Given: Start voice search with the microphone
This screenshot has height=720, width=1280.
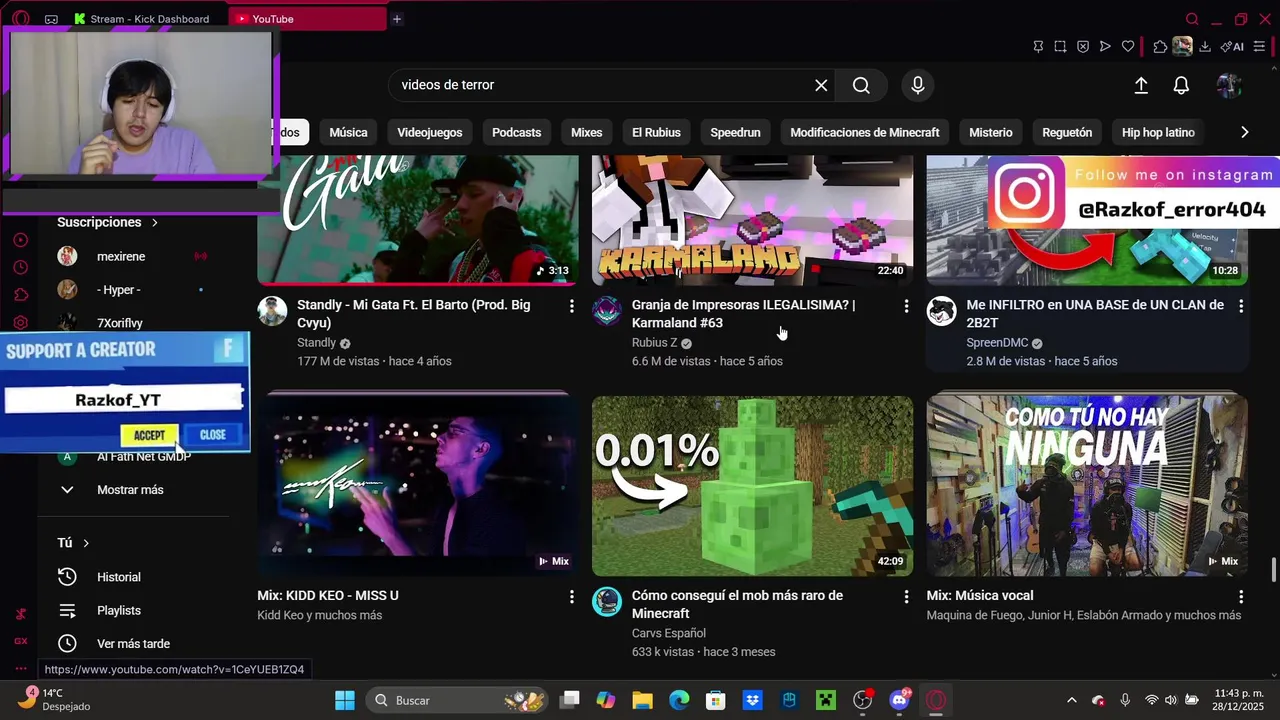Looking at the screenshot, I should (918, 85).
